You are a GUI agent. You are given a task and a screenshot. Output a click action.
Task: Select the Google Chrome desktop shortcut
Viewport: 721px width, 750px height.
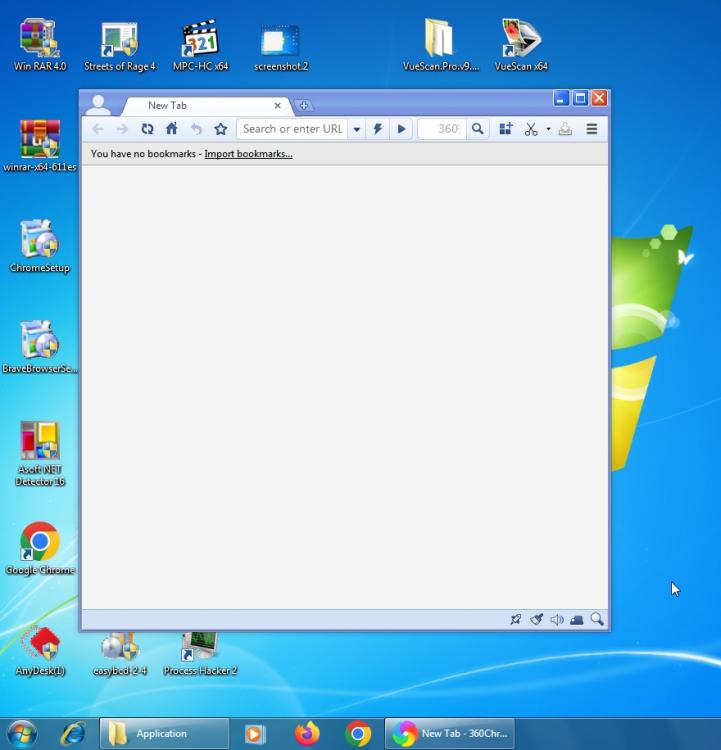click(x=40, y=549)
